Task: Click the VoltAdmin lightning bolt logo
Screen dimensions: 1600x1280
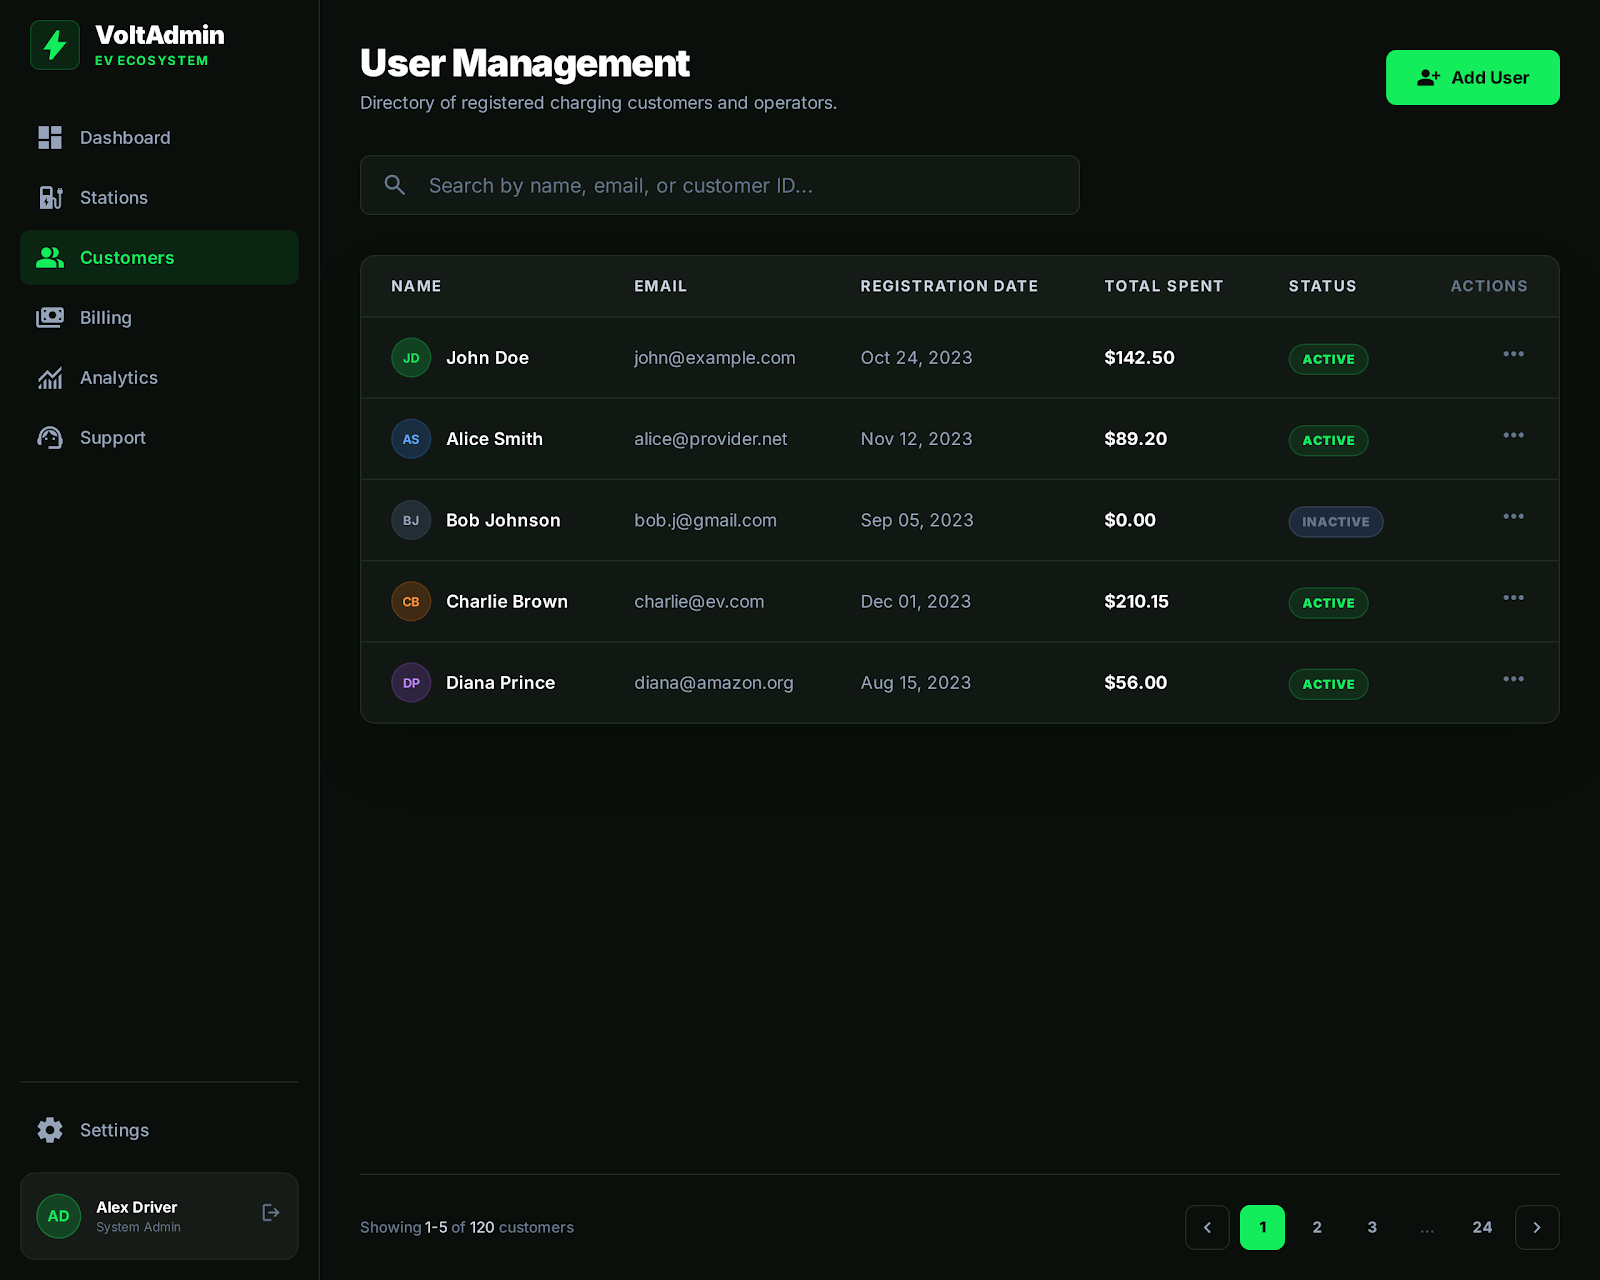Action: [x=55, y=44]
